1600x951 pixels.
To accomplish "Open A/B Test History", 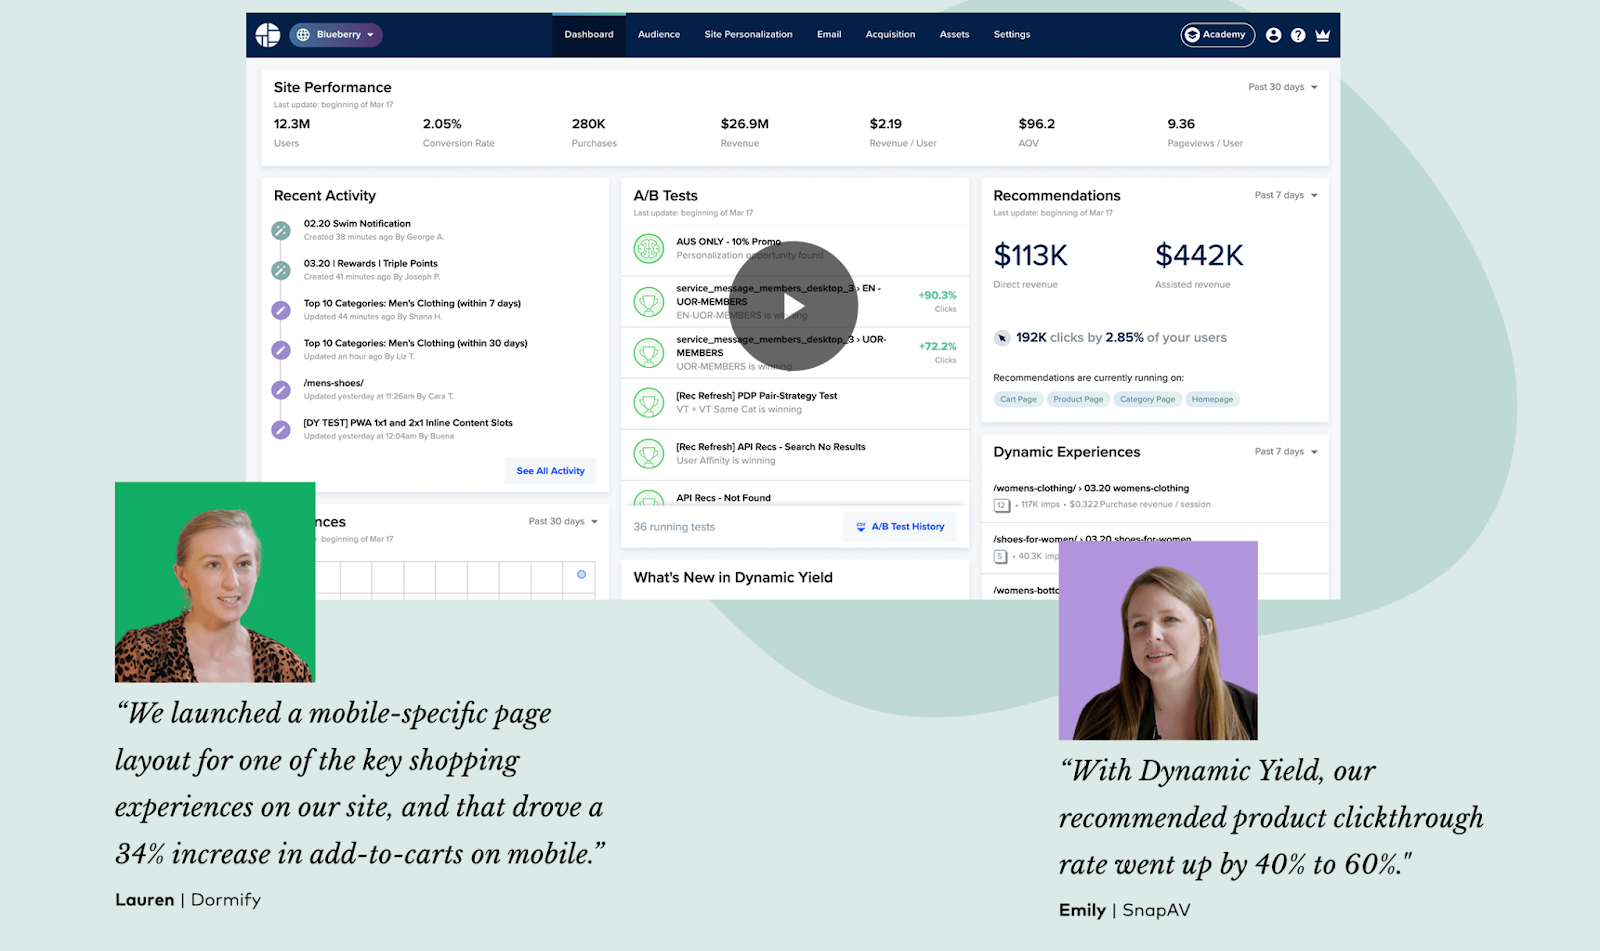I will (900, 527).
